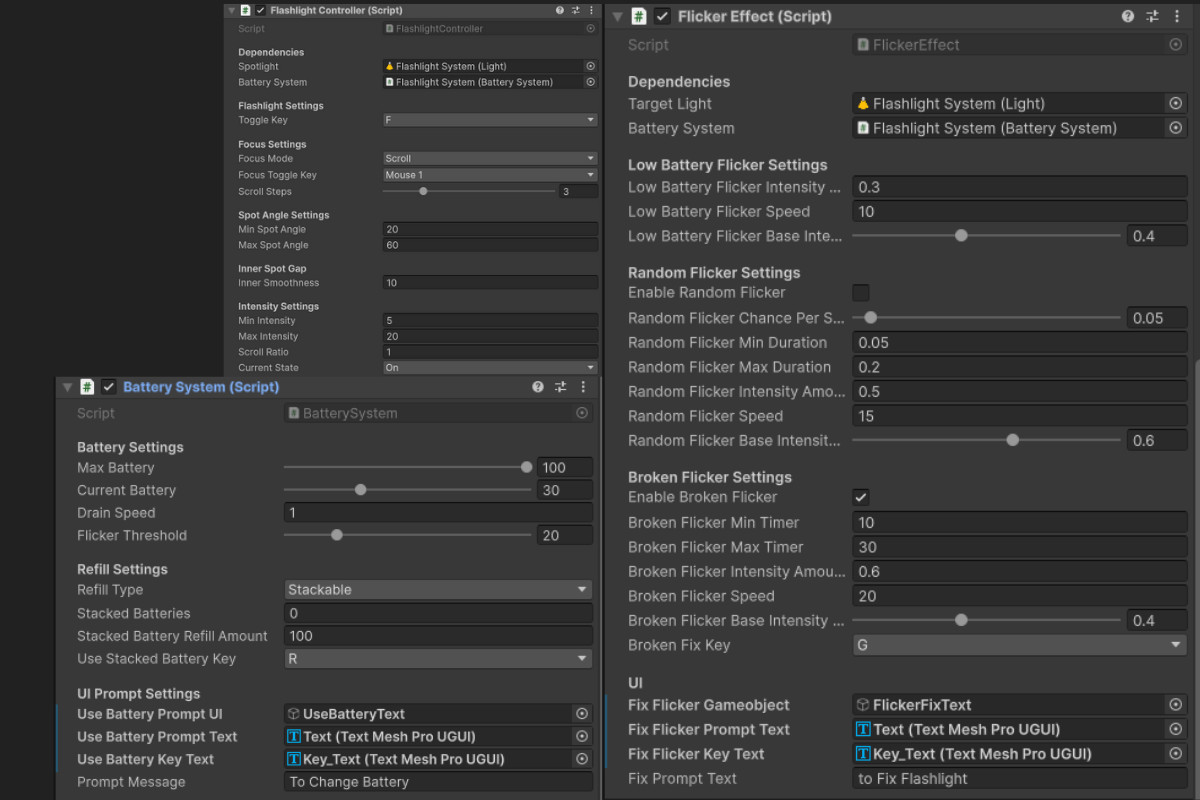1200x800 pixels.
Task: Click the Current Battery slider
Action: point(408,490)
